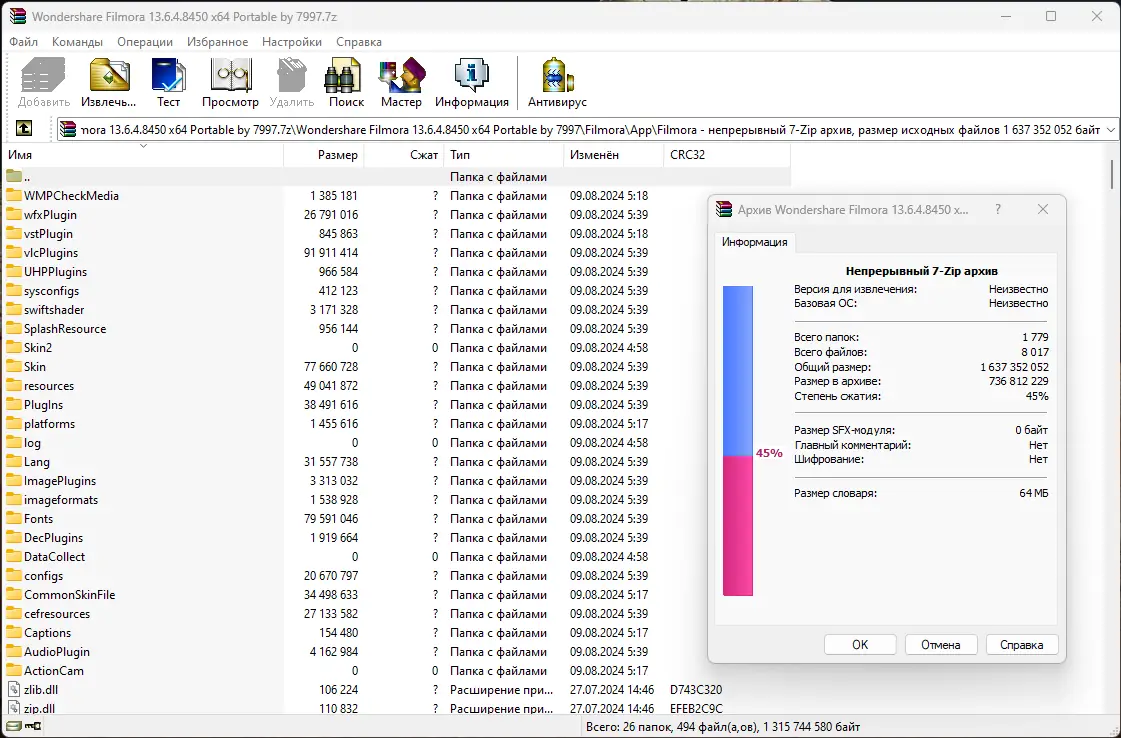Select the imageformats folder row
1121x738 pixels.
(397, 499)
